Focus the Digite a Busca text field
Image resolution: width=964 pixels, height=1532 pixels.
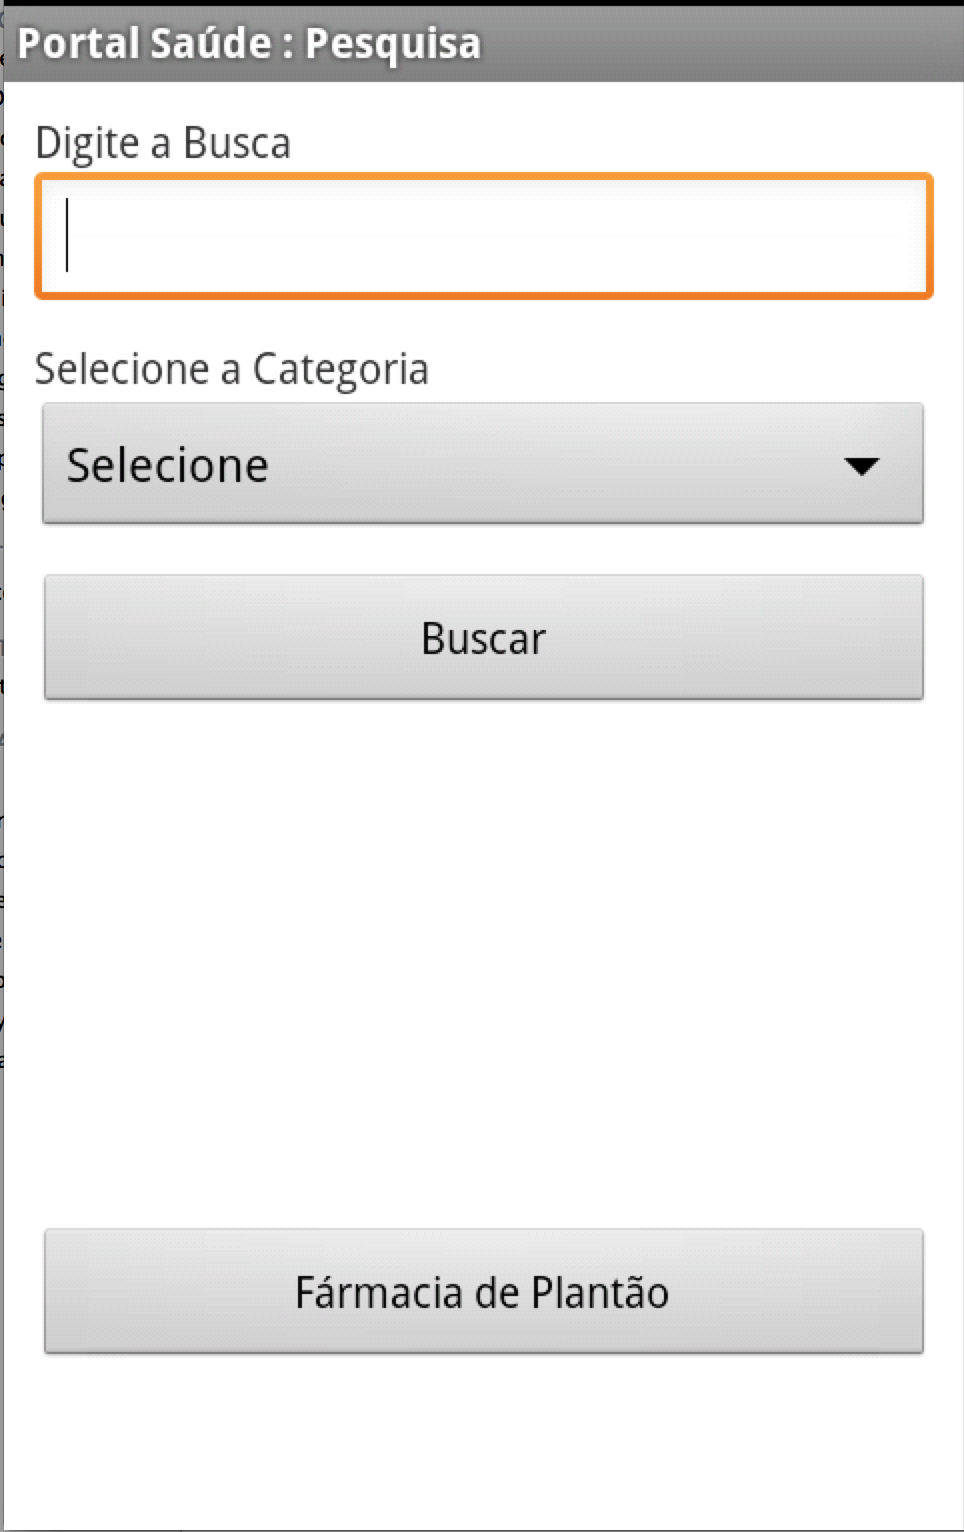pos(484,237)
